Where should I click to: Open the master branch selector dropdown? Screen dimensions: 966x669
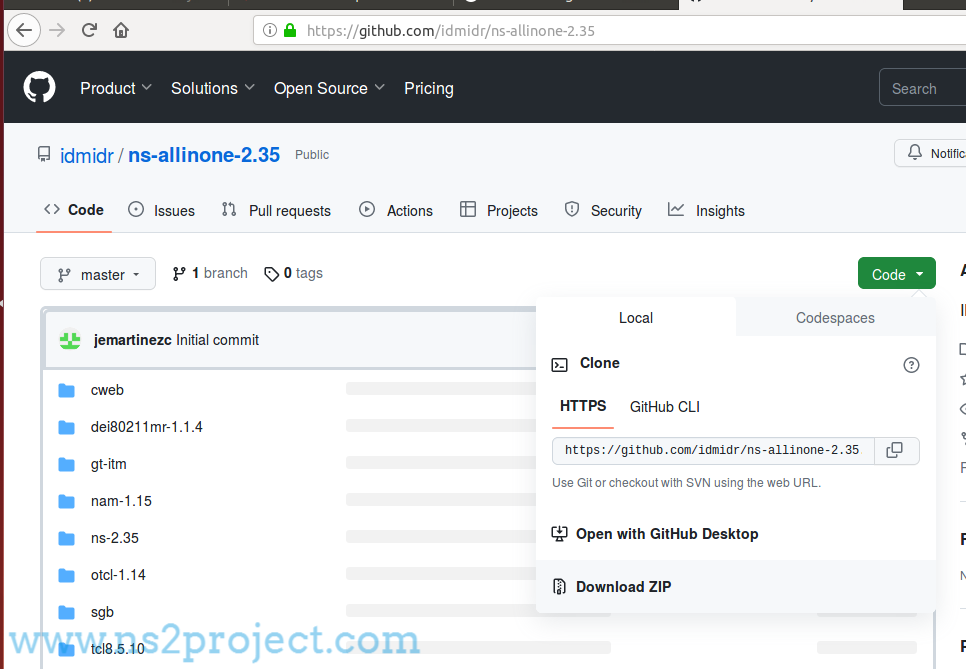98,274
